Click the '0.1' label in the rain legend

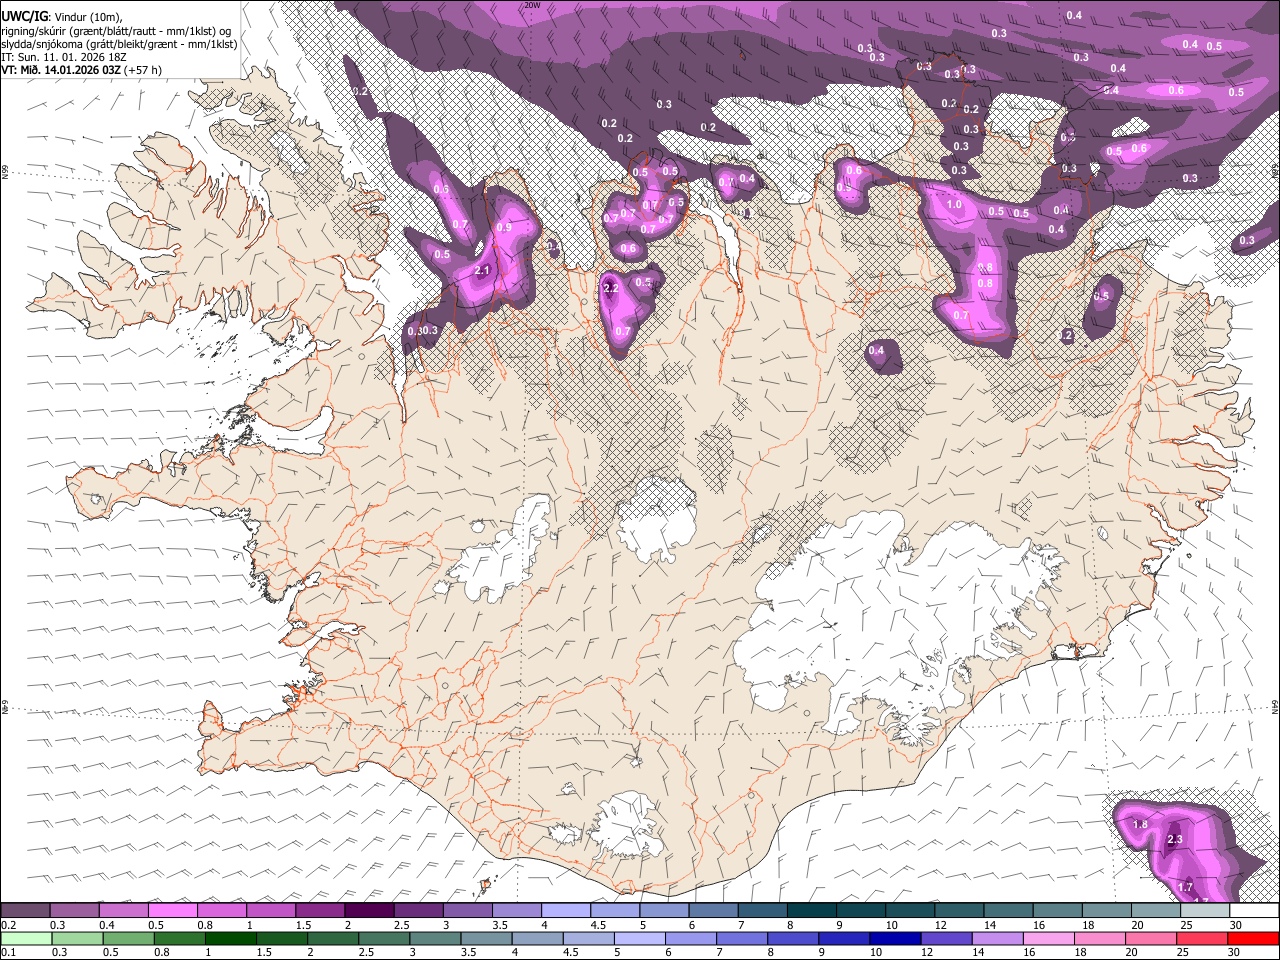pos(8,953)
